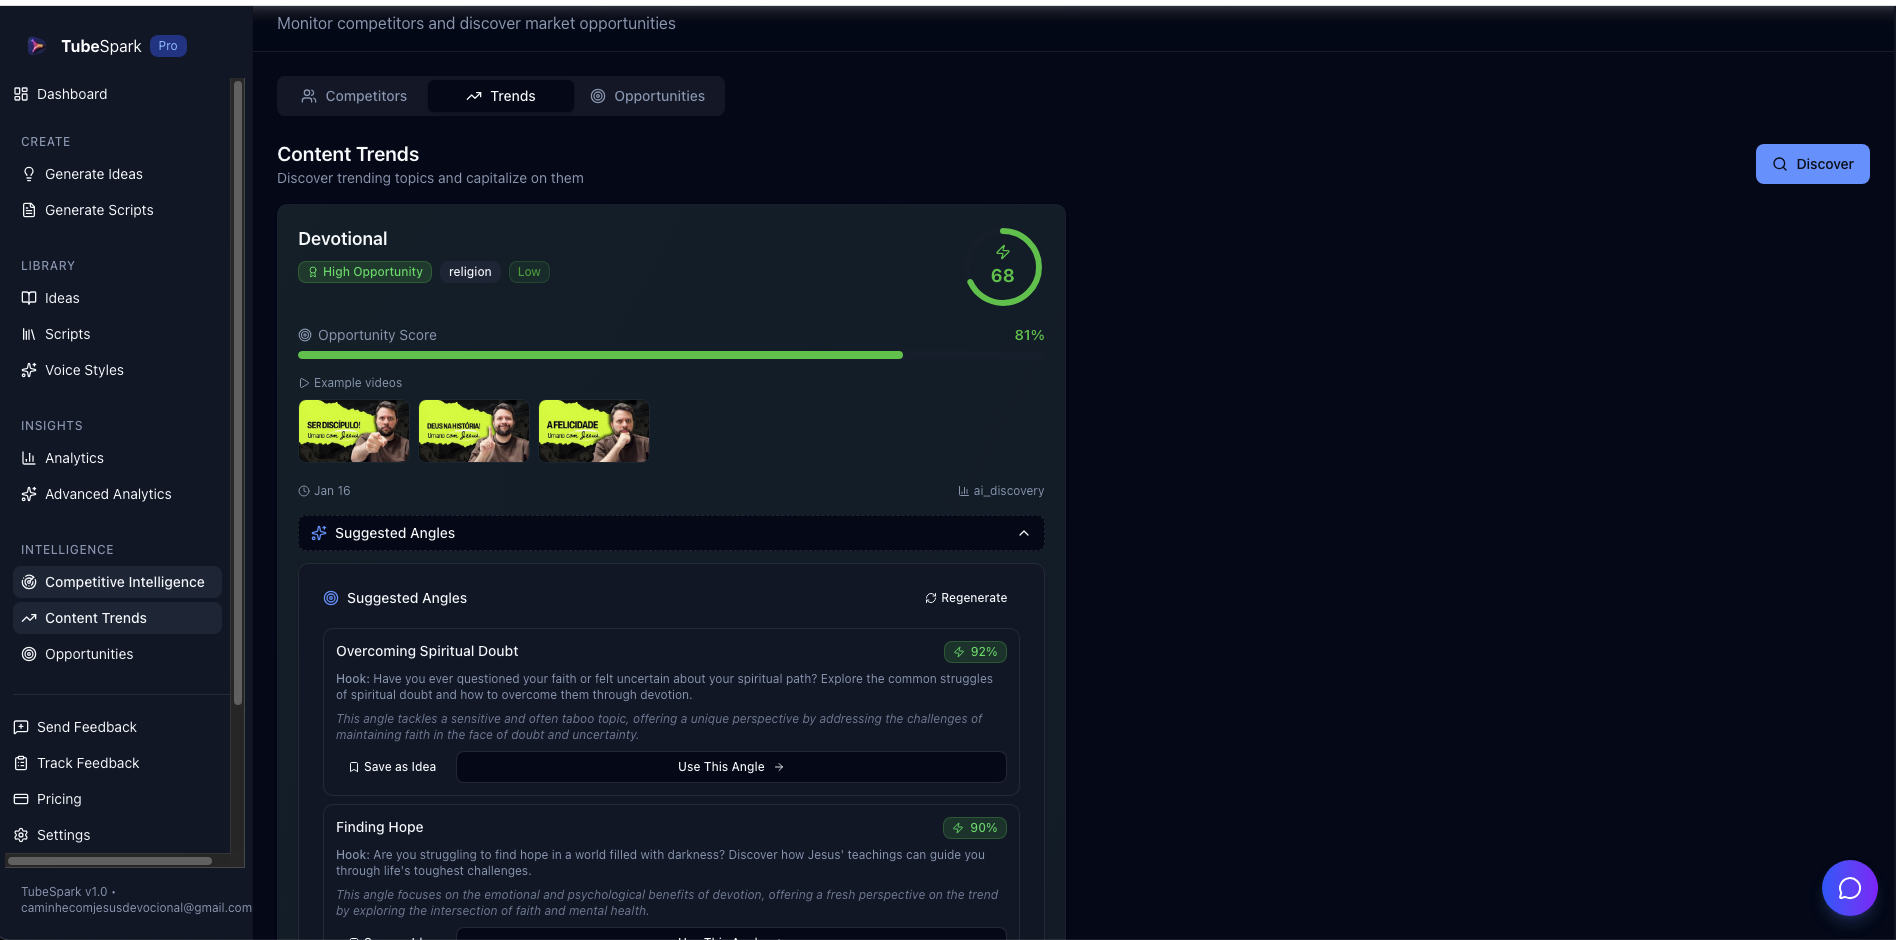This screenshot has height=940, width=1896.
Task: Click the Pro badge next to TubeSpark
Action: (168, 46)
